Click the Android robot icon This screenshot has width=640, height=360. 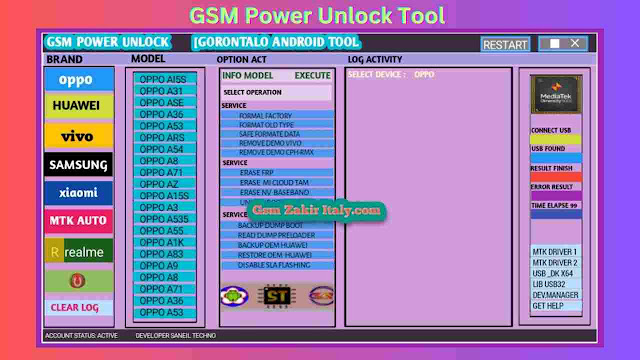234,296
